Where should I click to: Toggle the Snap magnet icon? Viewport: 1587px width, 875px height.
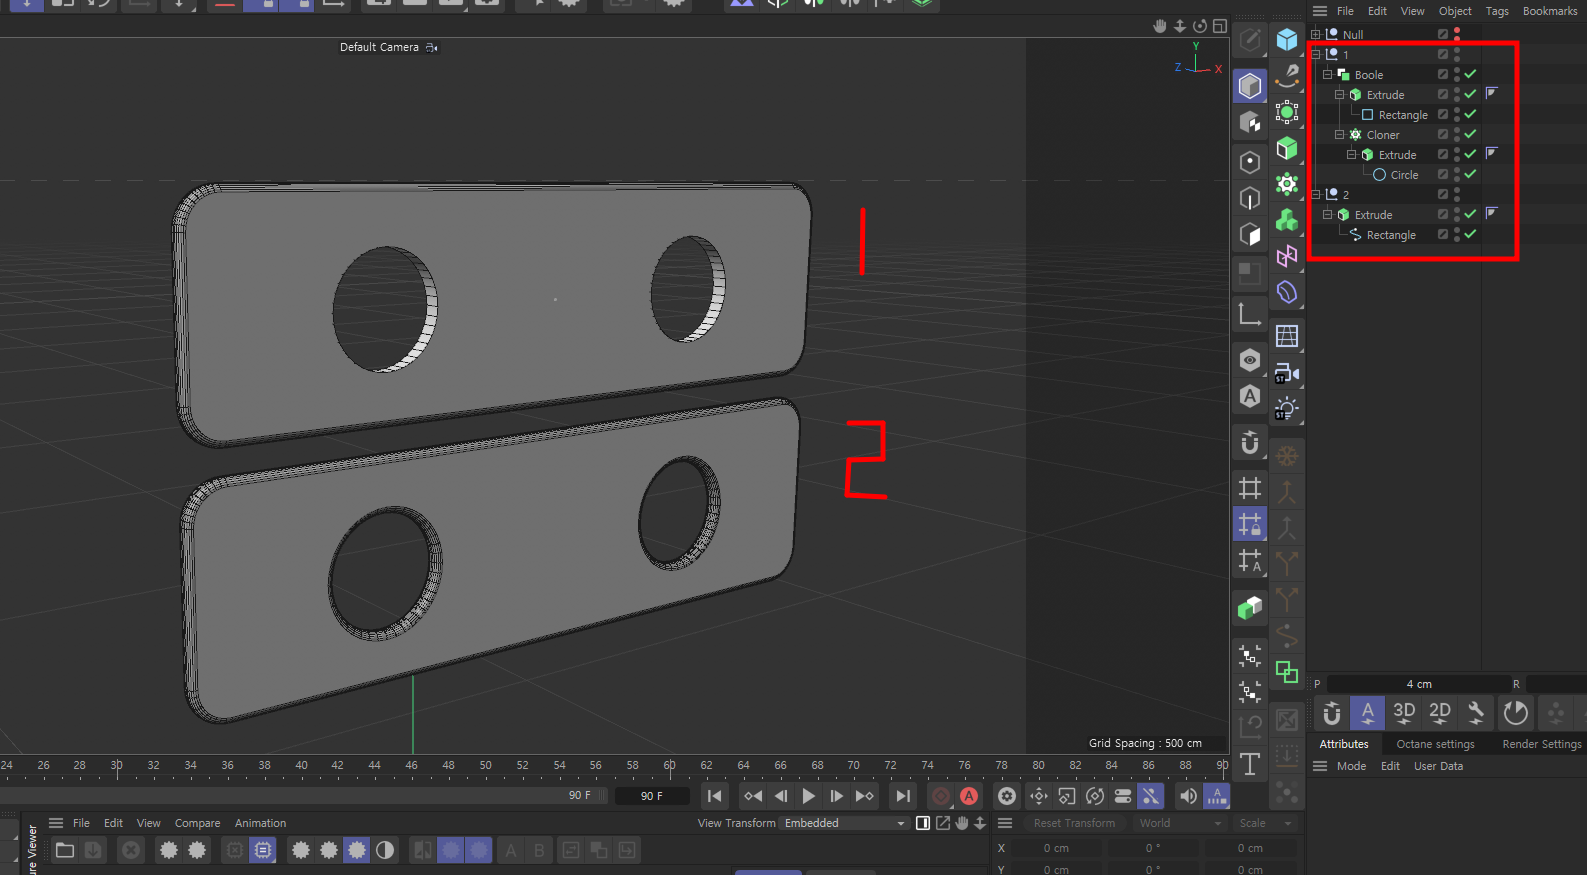click(x=1250, y=442)
